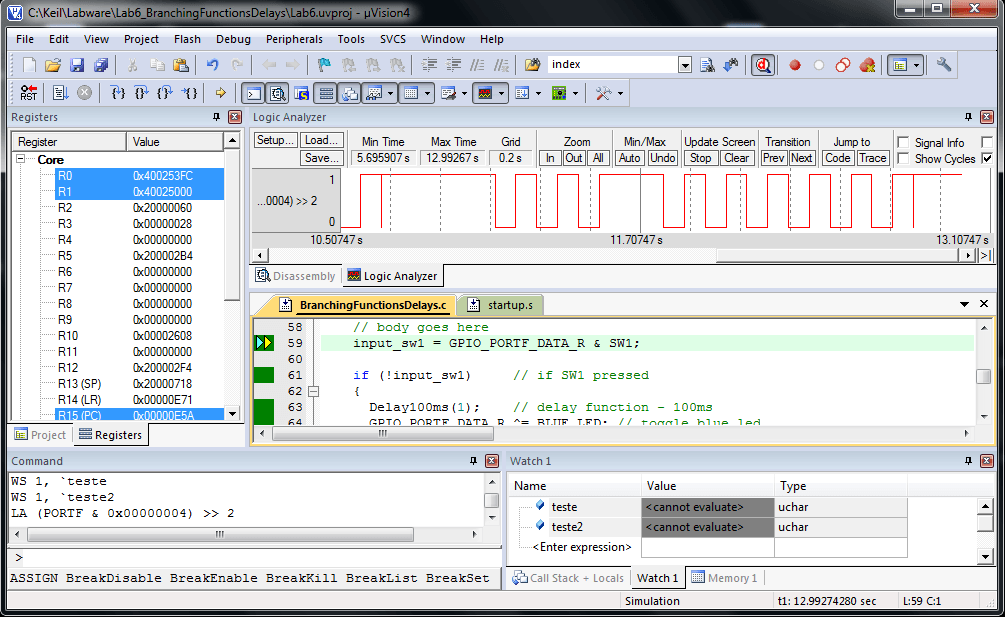Select the R13 (SP) register row

click(x=140, y=383)
